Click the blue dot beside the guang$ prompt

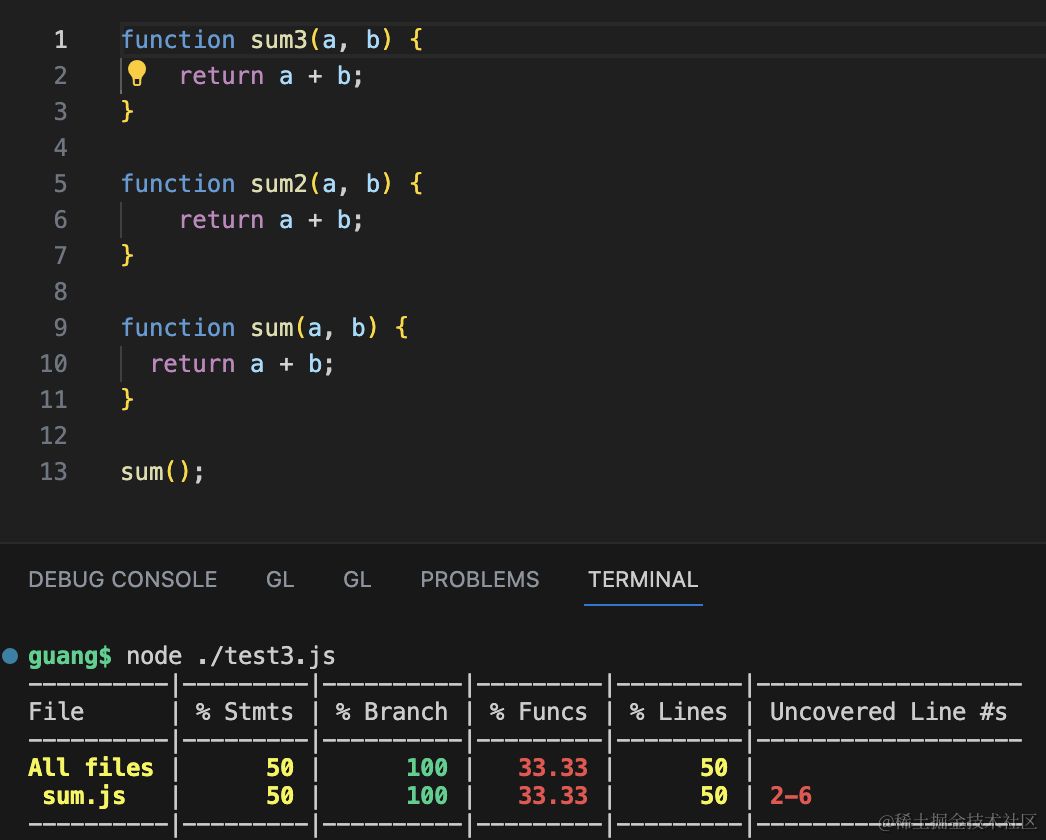coord(11,656)
